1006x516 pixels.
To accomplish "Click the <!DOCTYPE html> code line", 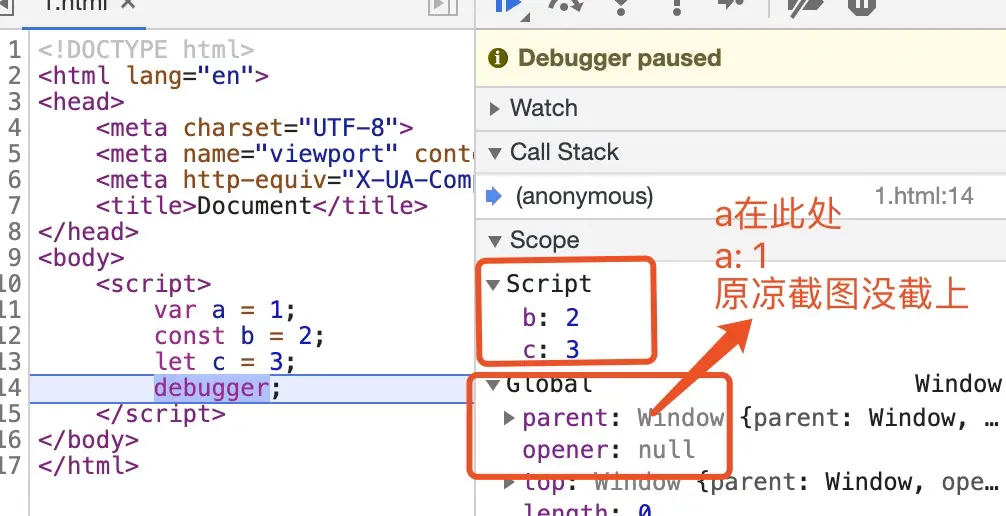I will pos(146,49).
